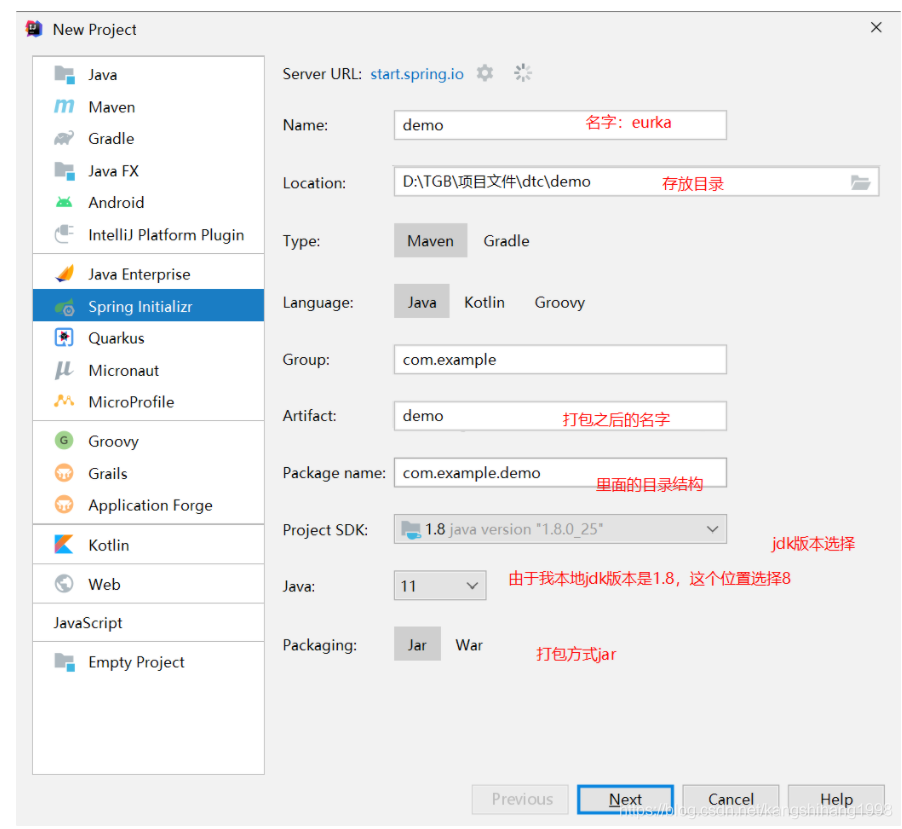Click the IntelliJ Platform Plugin icon

point(64,234)
